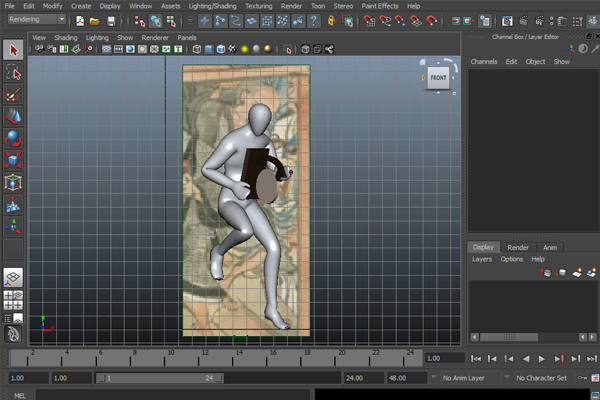Create layer from selected objects

pyautogui.click(x=592, y=273)
